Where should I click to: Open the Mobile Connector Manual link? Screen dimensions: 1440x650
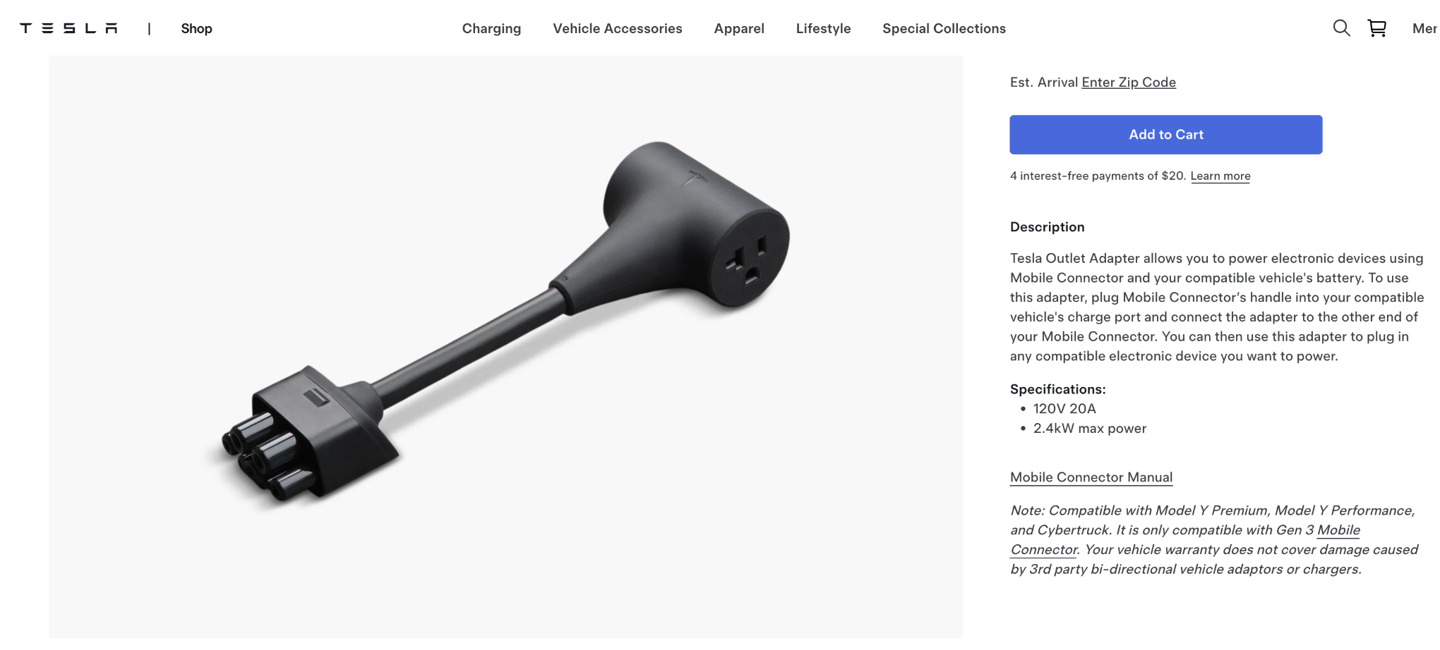[1091, 477]
